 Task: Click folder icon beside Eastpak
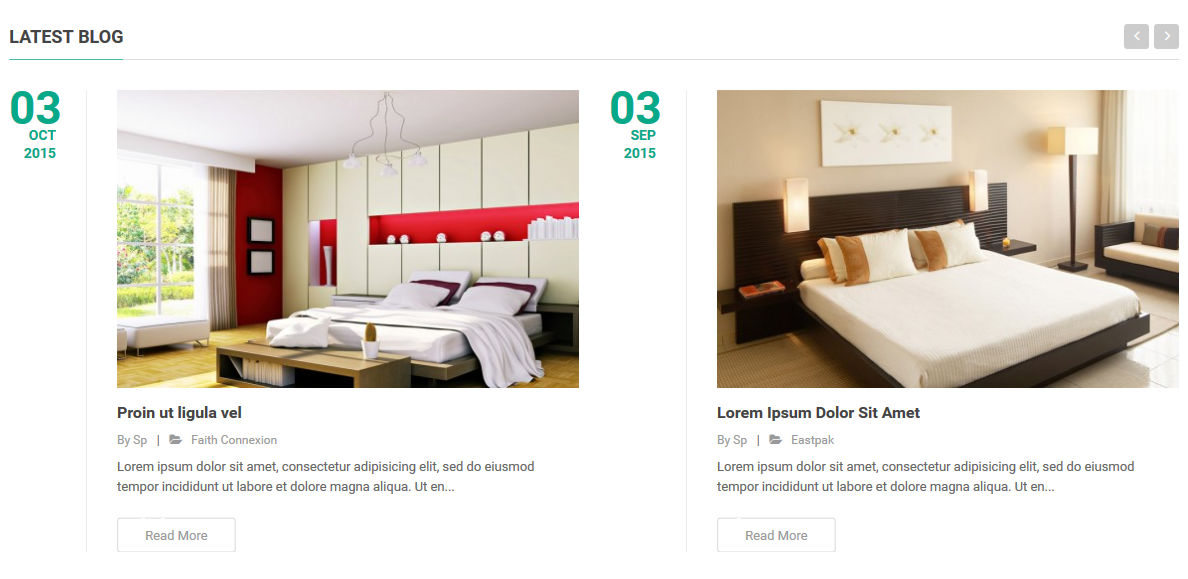pyautogui.click(x=775, y=440)
